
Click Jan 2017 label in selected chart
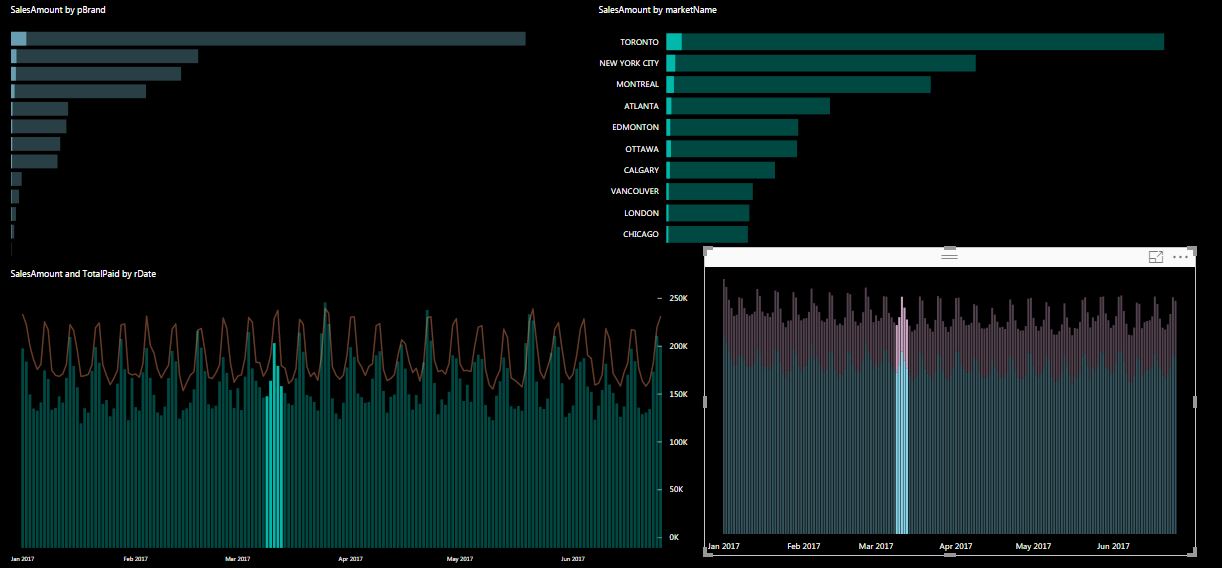click(x=723, y=546)
